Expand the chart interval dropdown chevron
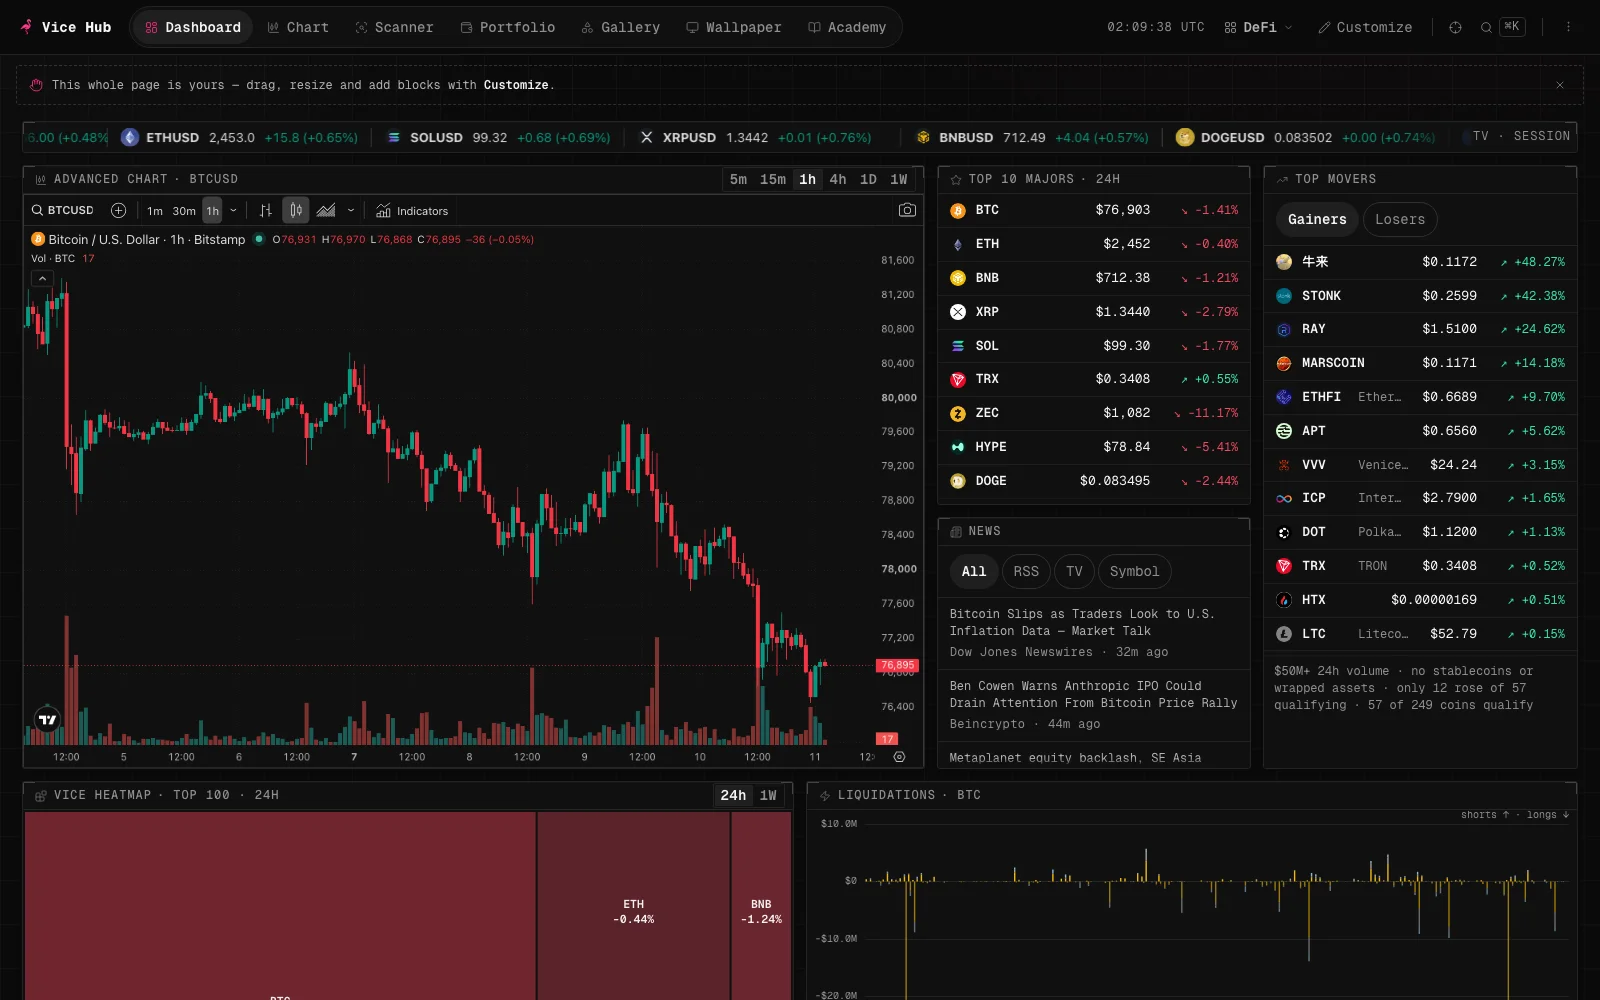 click(233, 210)
